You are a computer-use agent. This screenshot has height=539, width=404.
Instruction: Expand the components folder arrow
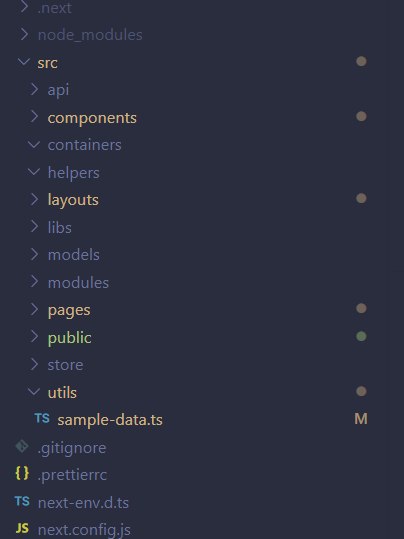tap(34, 117)
